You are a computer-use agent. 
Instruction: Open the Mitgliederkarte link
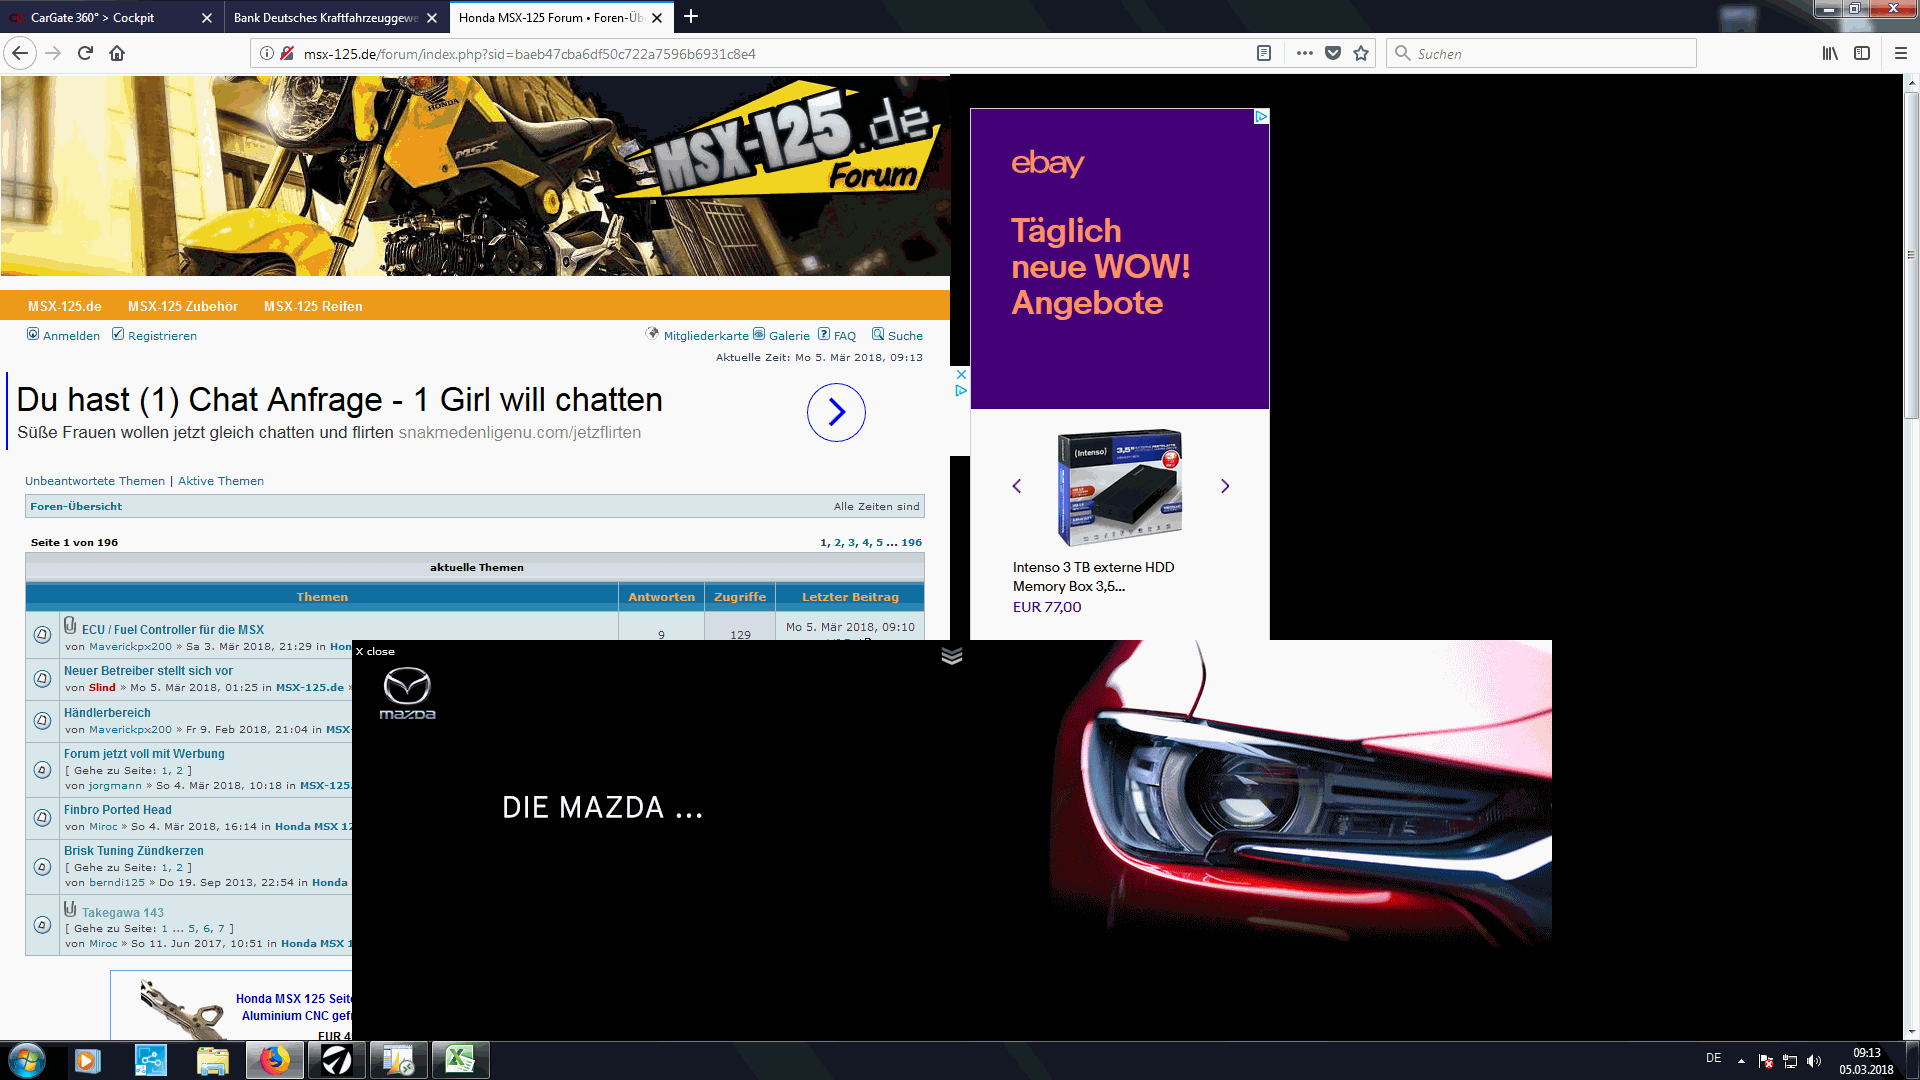706,336
